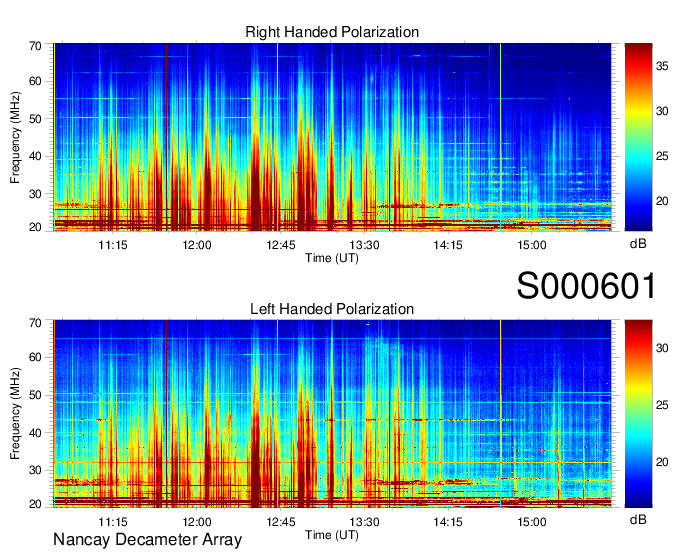Screen dimensions: 680x552
Task: Click the 70 MHz tick of Left Handed plot
Action: click(x=35, y=322)
